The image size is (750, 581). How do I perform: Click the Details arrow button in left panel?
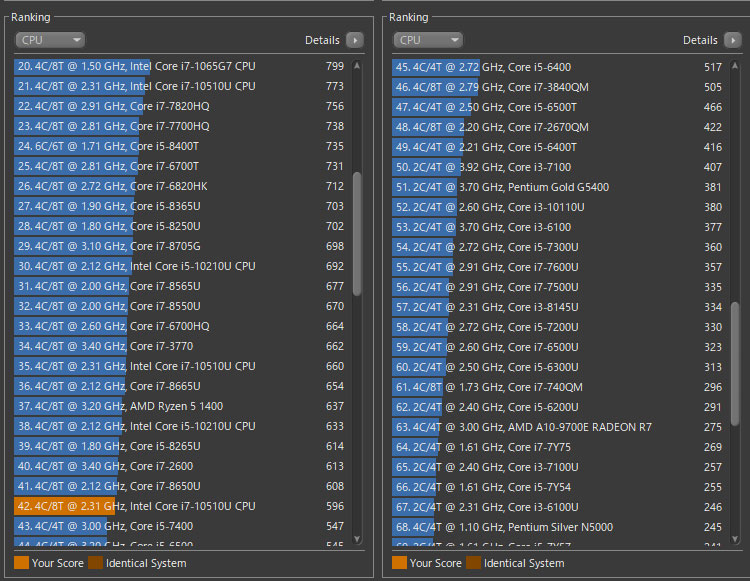[x=355, y=40]
